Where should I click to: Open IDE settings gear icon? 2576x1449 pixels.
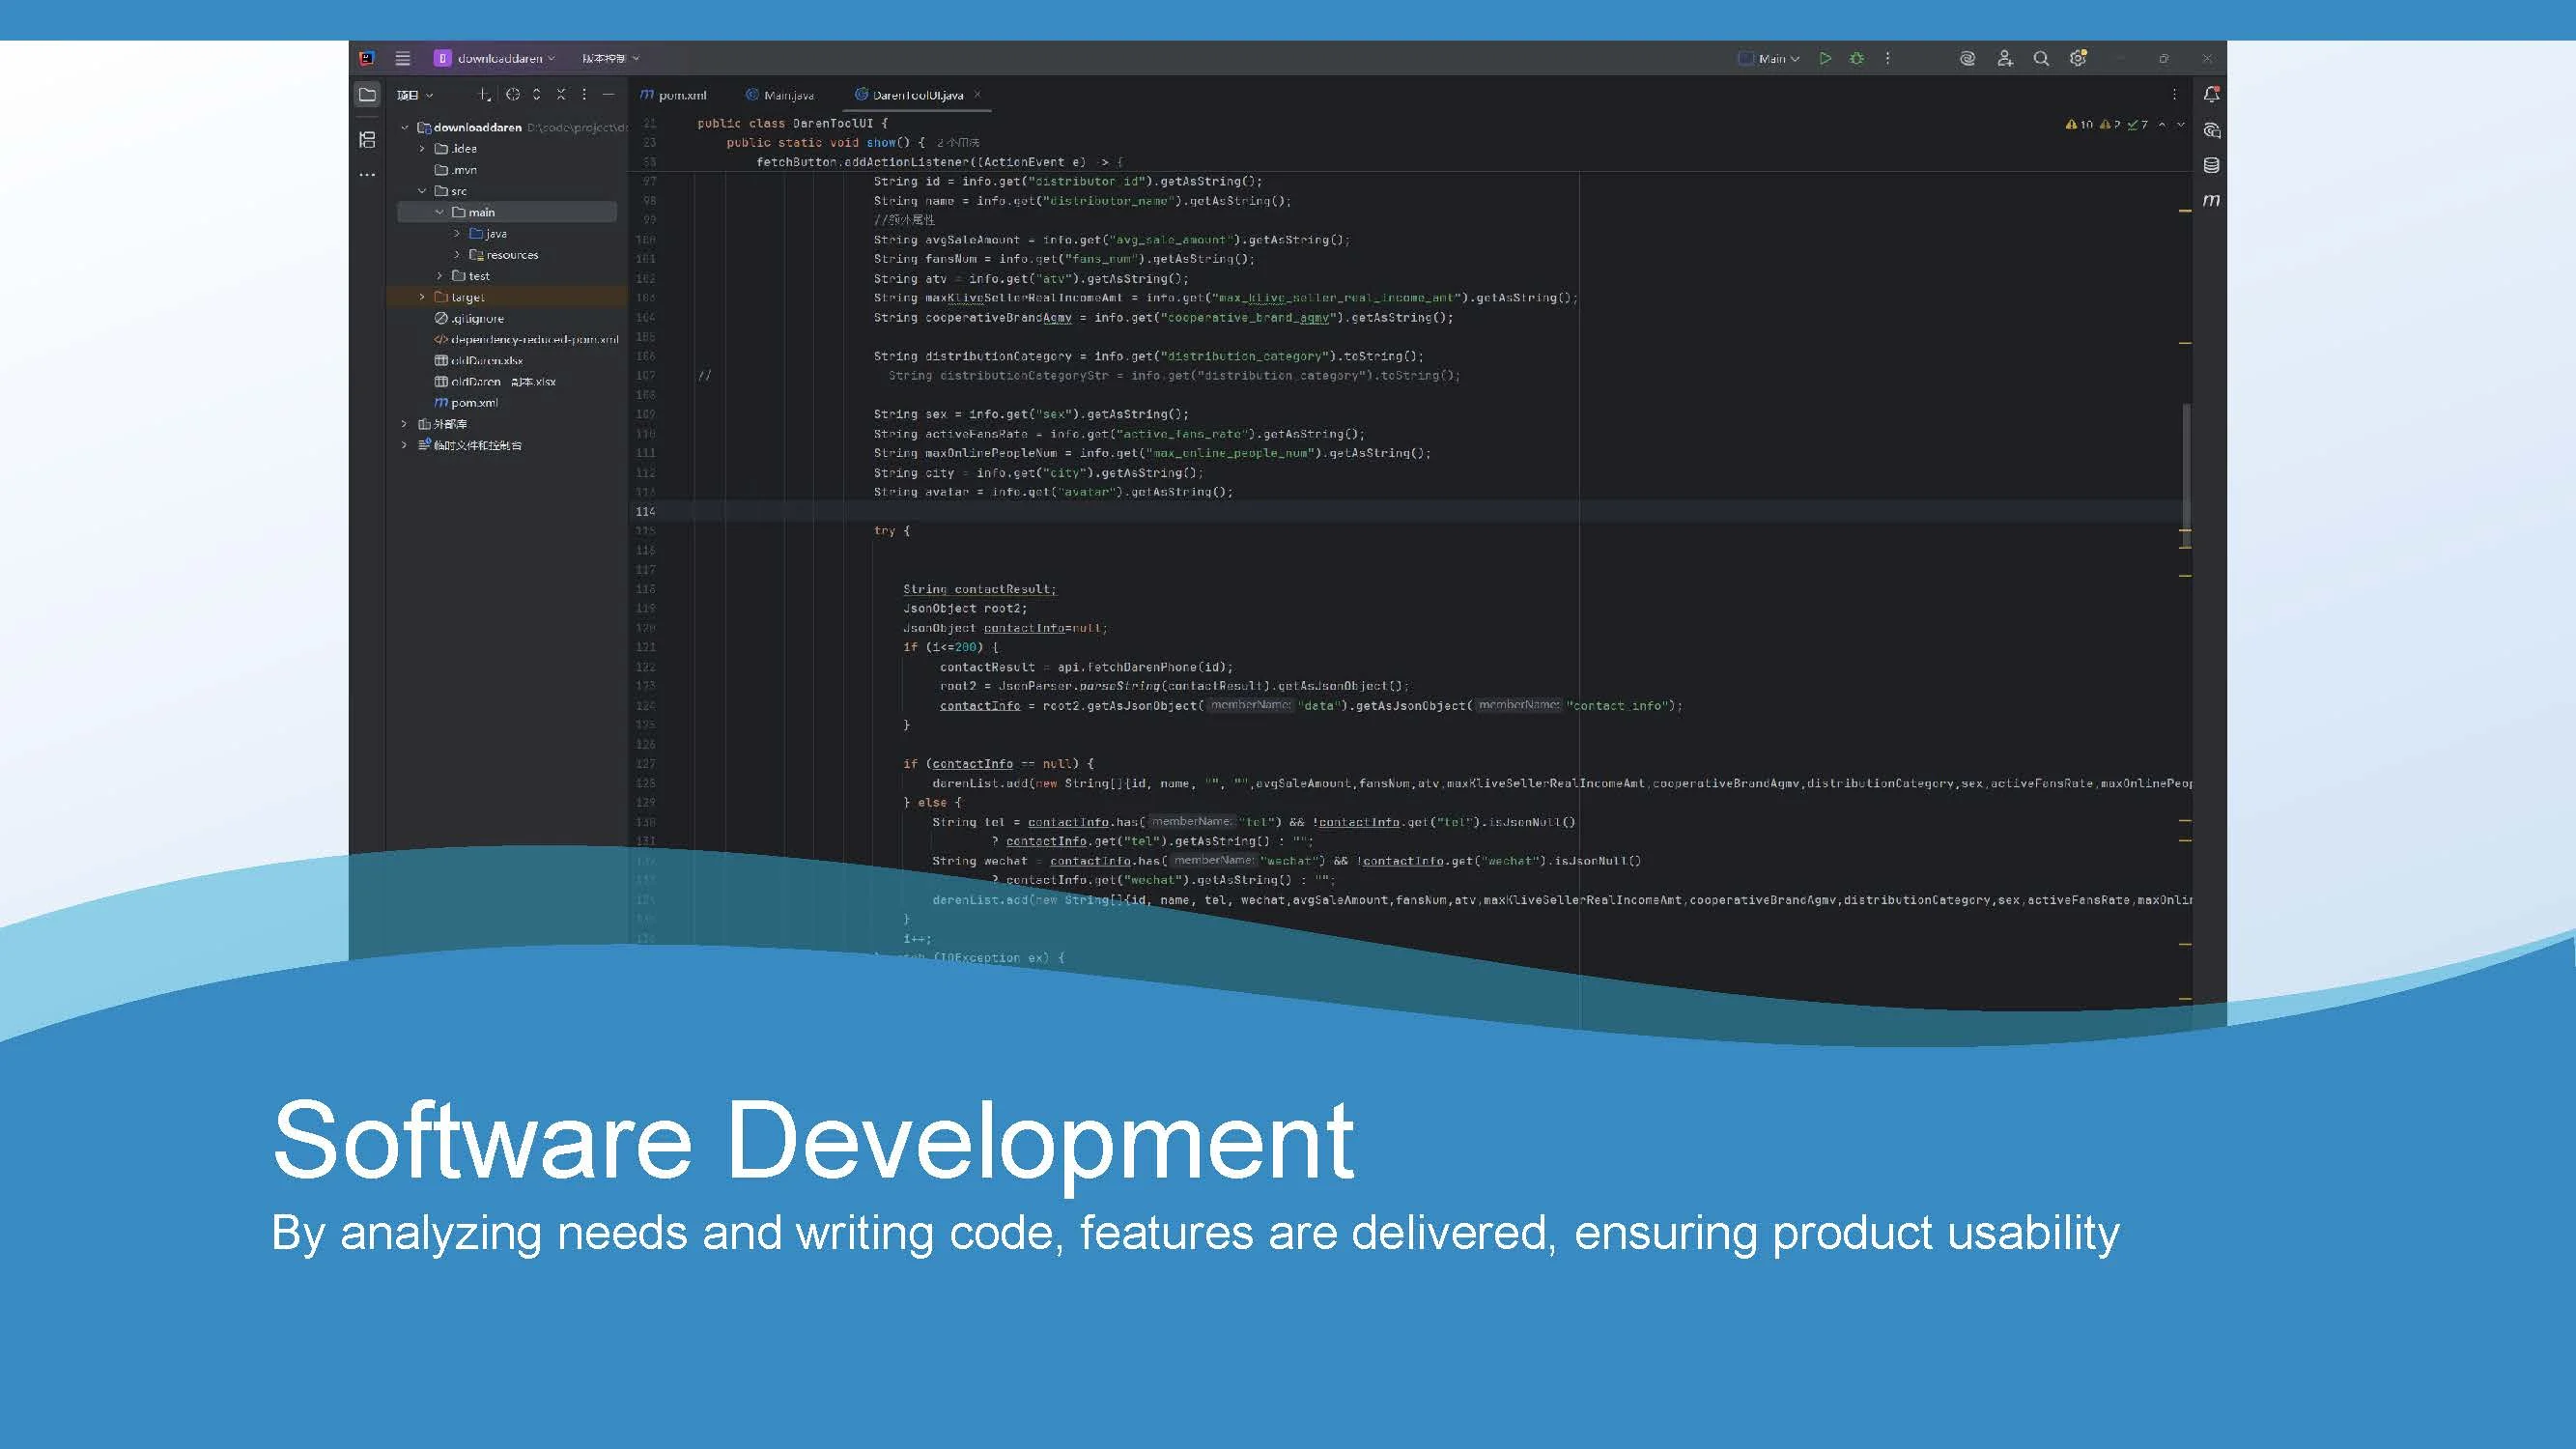[2078, 58]
